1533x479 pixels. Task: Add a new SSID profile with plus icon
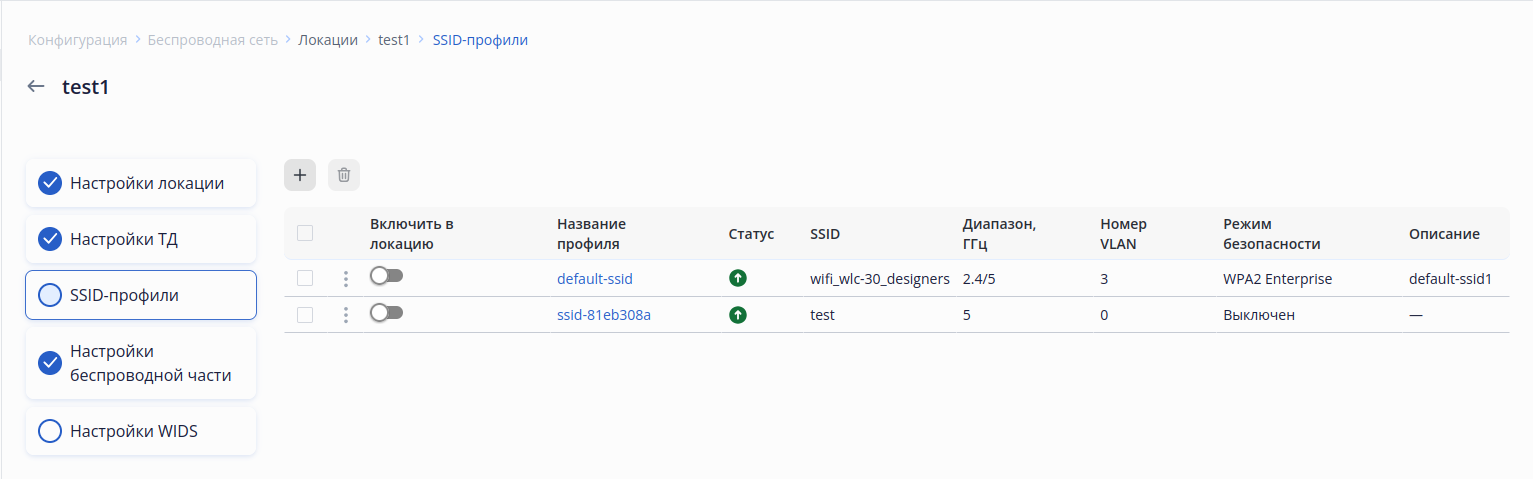[x=300, y=175]
